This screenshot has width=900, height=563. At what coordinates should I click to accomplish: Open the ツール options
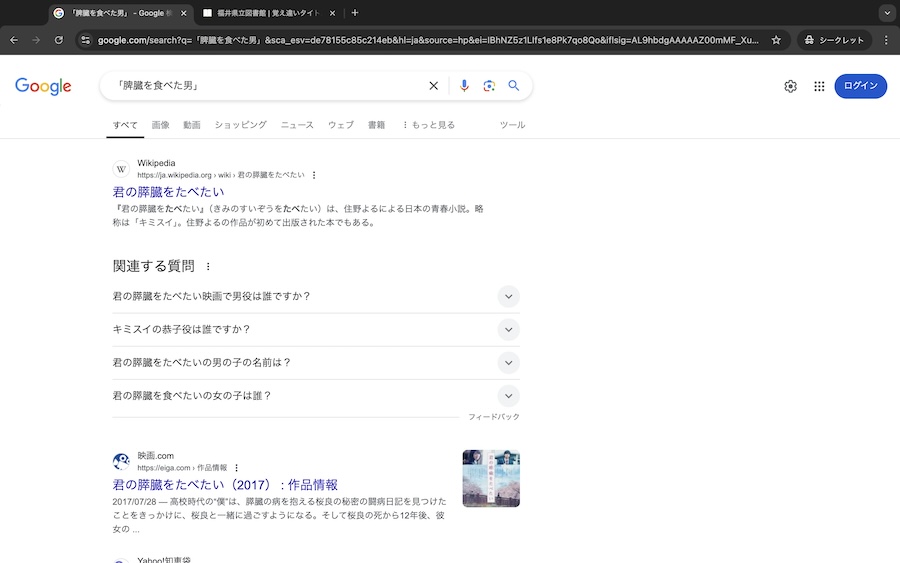[512, 125]
